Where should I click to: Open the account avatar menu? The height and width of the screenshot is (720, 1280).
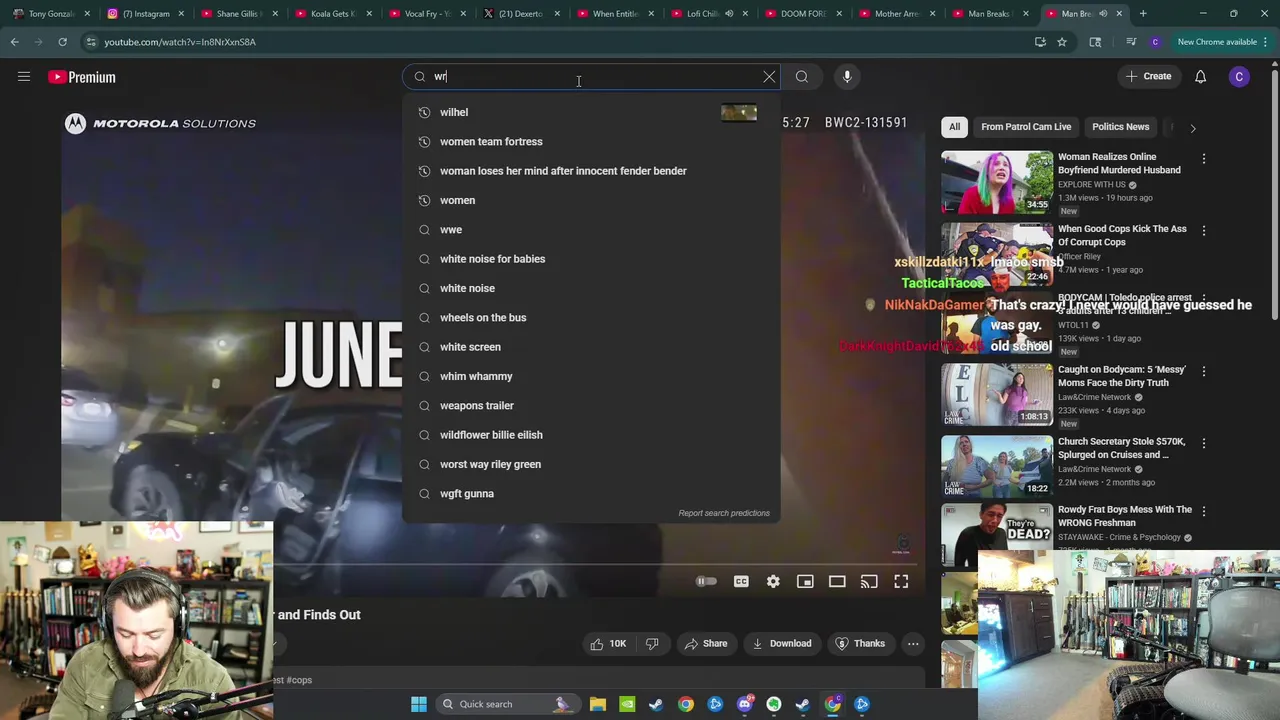click(x=1239, y=77)
